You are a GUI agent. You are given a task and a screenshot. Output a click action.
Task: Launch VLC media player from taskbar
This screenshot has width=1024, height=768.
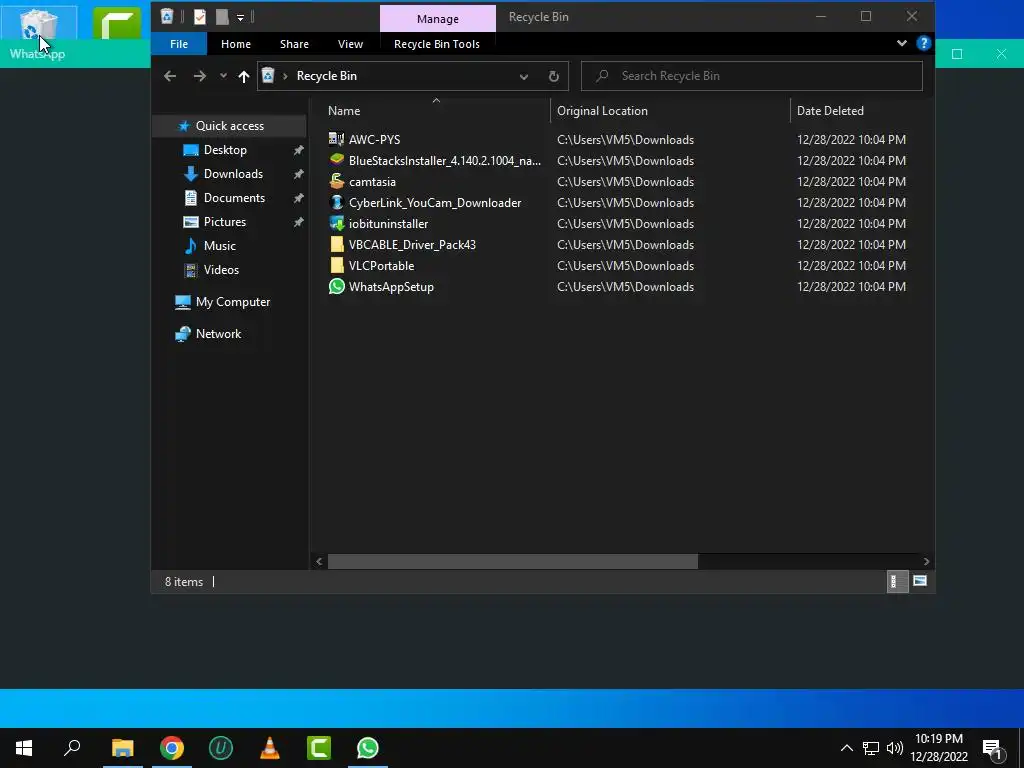tap(270, 748)
